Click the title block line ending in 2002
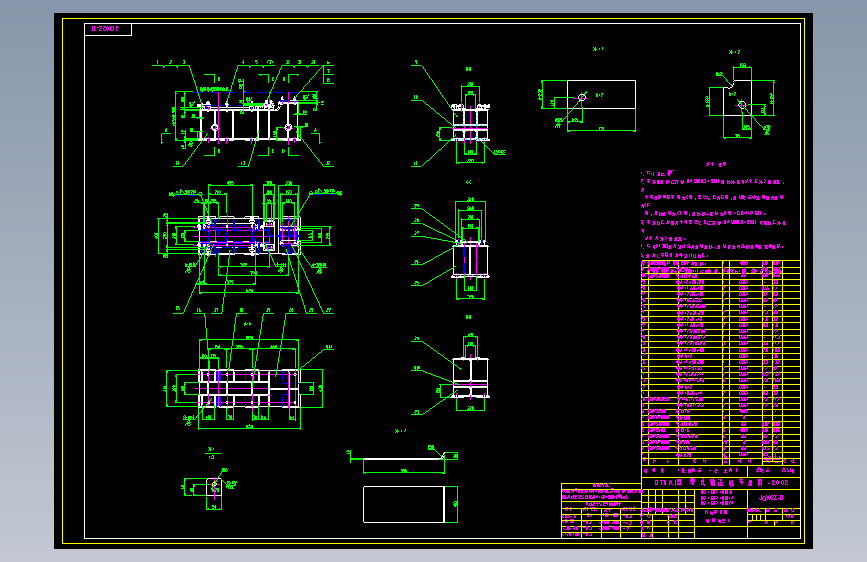867x562 pixels. [x=721, y=482]
